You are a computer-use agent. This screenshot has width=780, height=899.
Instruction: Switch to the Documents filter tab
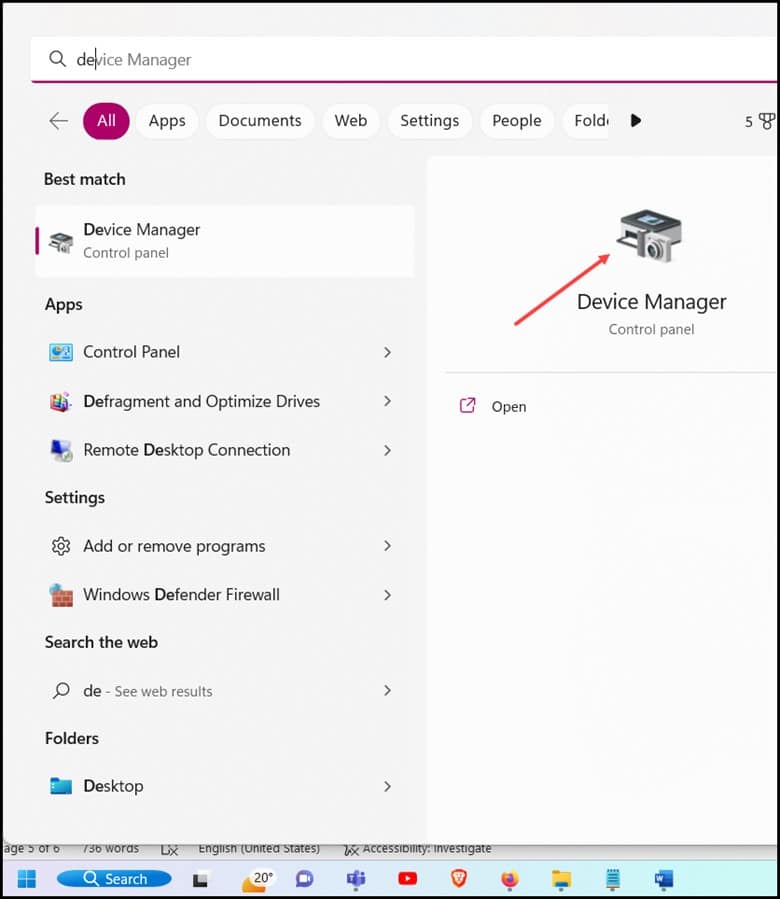260,121
